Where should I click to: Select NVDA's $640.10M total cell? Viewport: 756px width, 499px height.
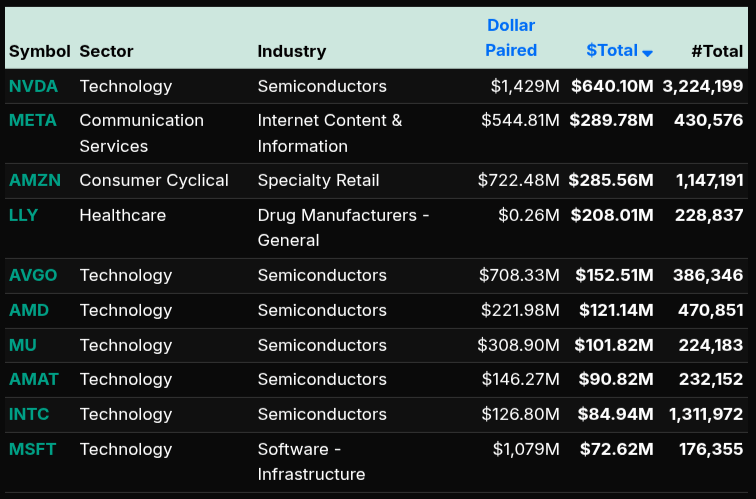[x=612, y=86]
